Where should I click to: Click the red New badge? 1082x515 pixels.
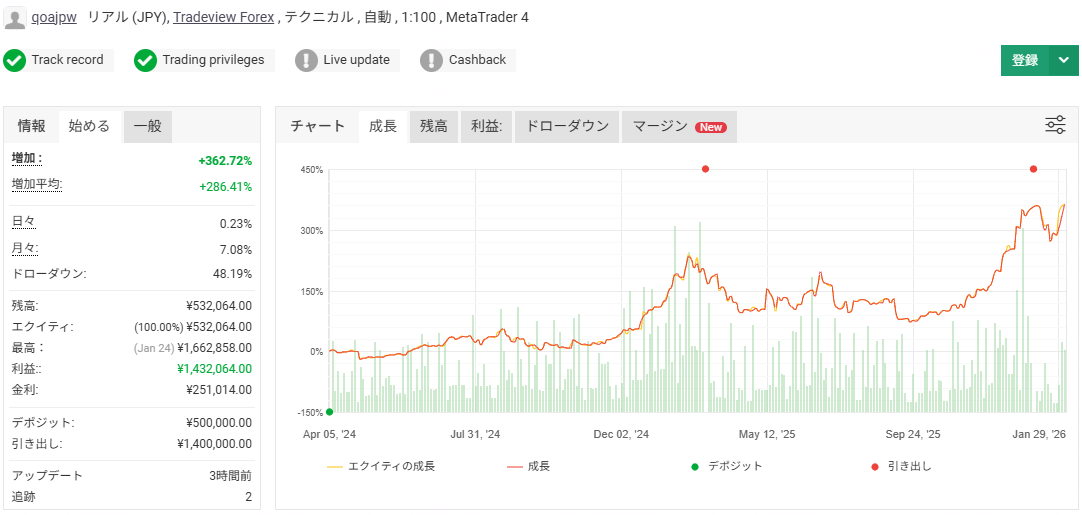(711, 127)
